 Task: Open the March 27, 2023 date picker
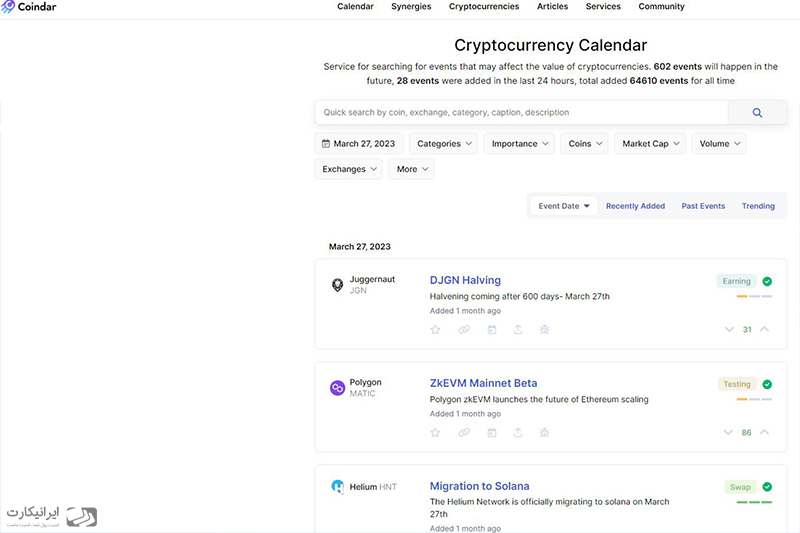click(359, 144)
